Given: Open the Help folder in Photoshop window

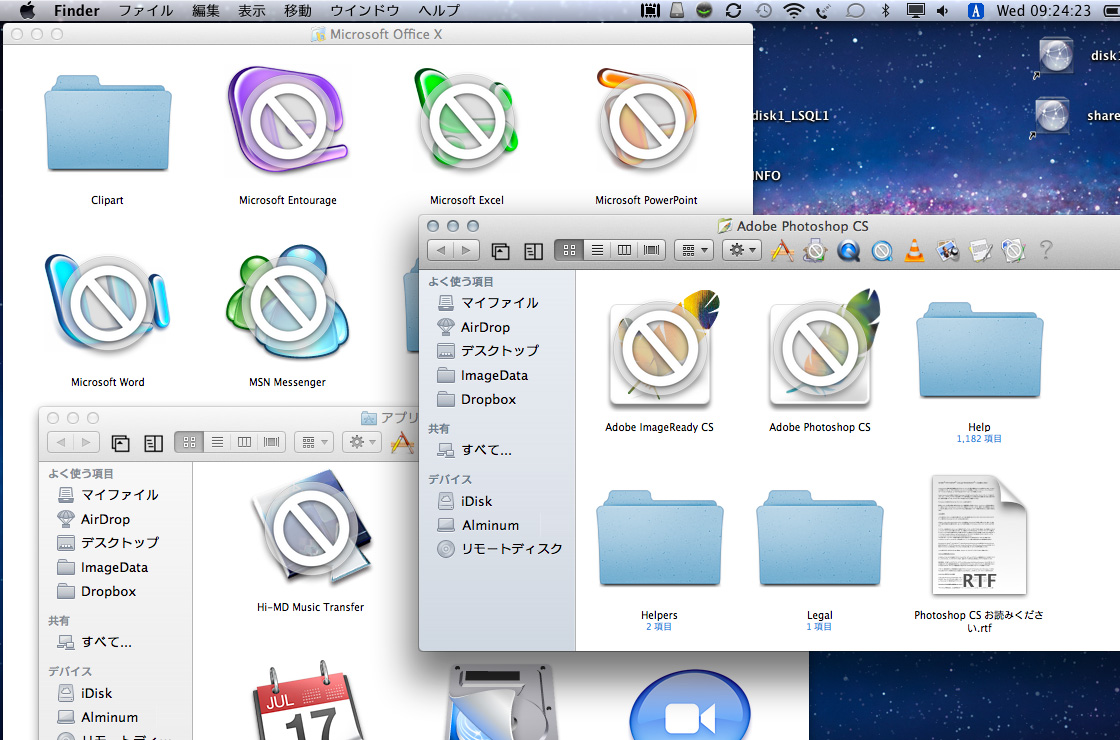Looking at the screenshot, I should (x=979, y=350).
